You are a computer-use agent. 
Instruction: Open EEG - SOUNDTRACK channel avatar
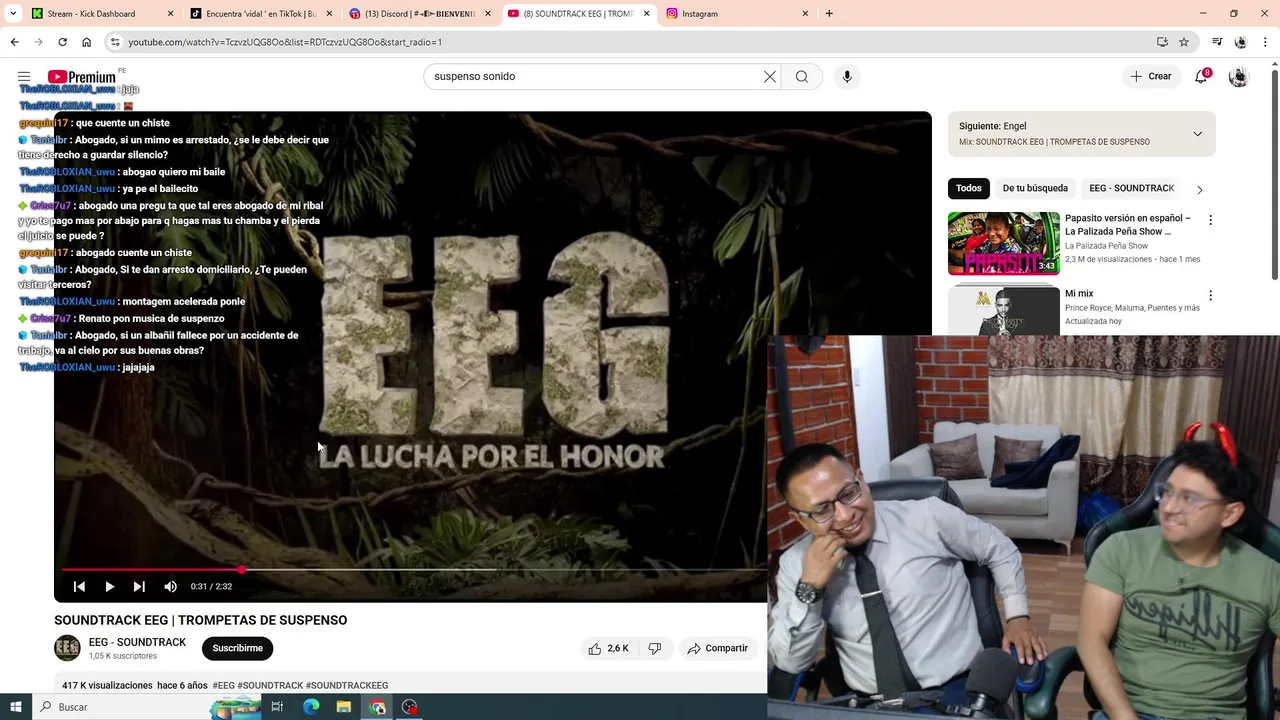[67, 648]
